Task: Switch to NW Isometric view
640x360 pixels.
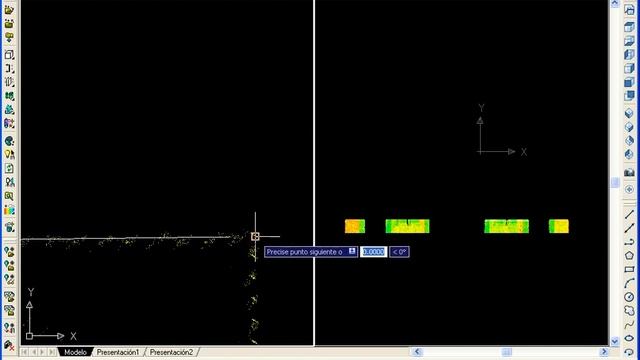Action: pos(629,155)
